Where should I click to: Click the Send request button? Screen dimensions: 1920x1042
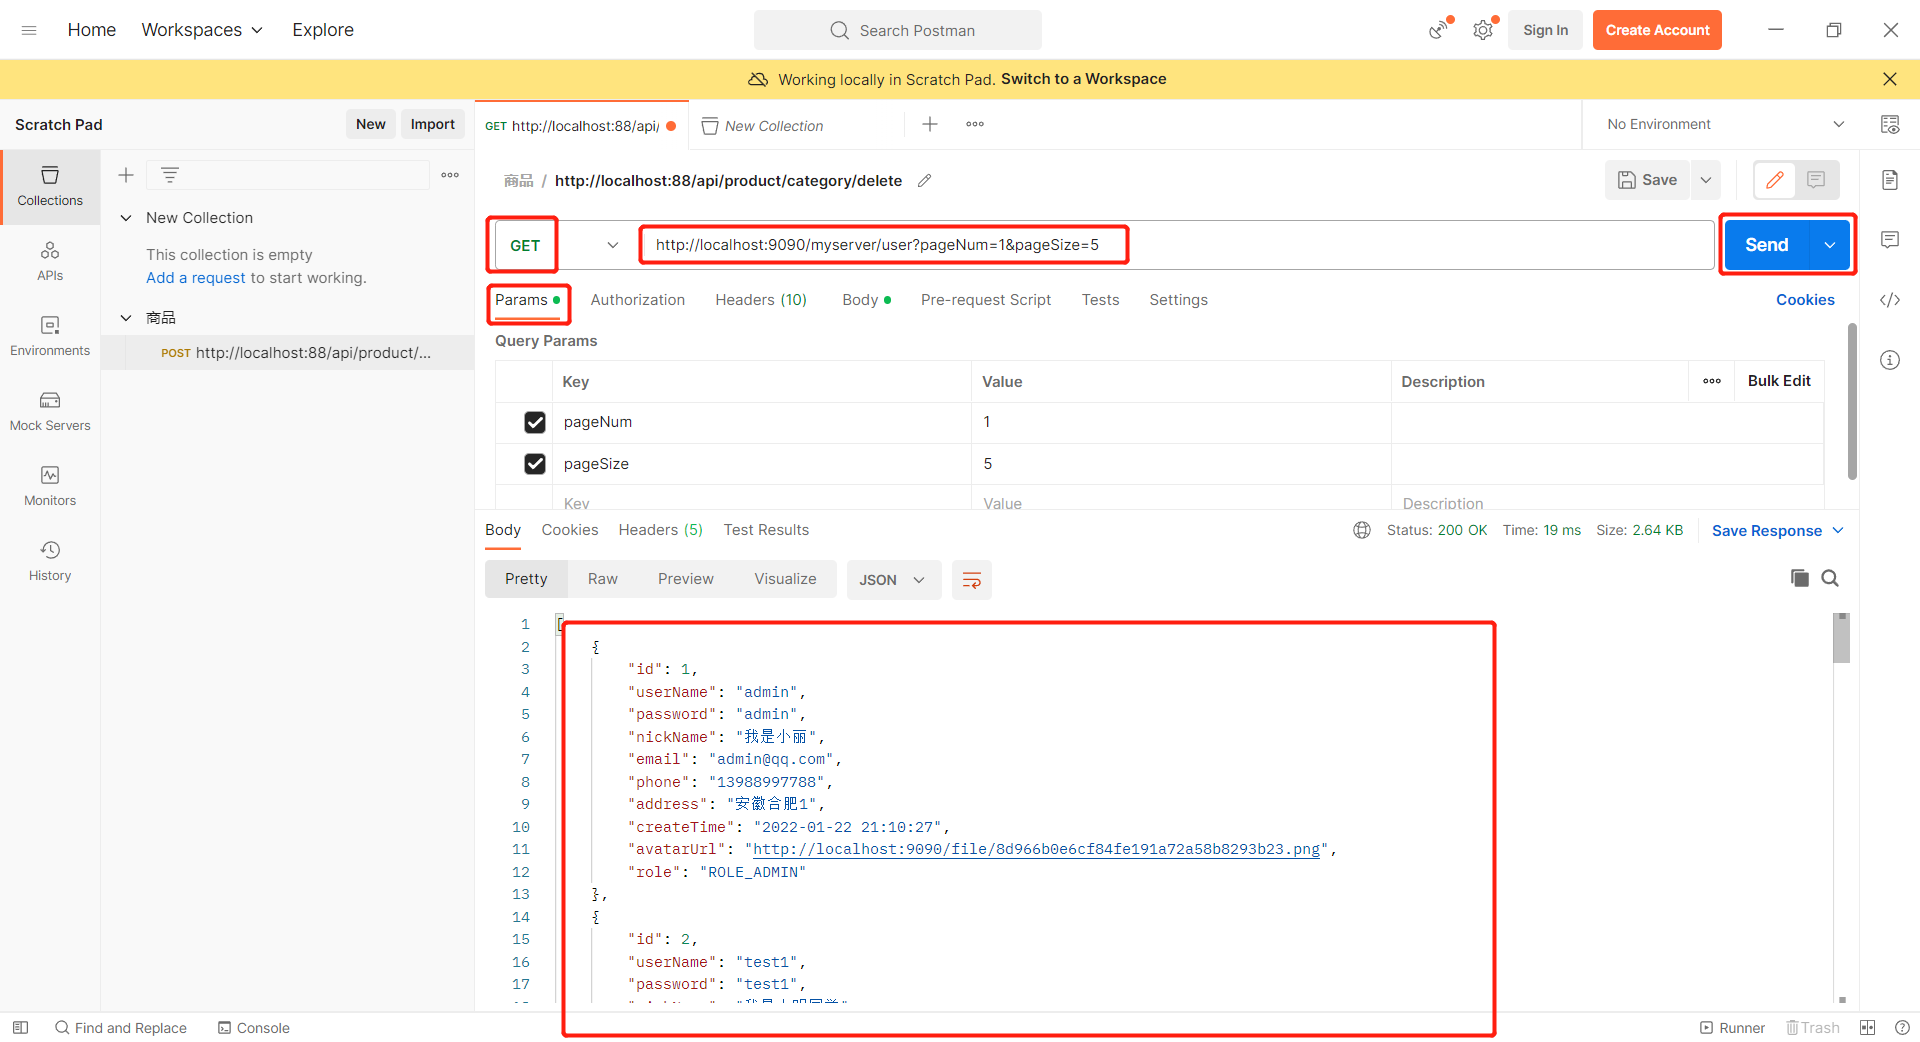click(x=1766, y=245)
